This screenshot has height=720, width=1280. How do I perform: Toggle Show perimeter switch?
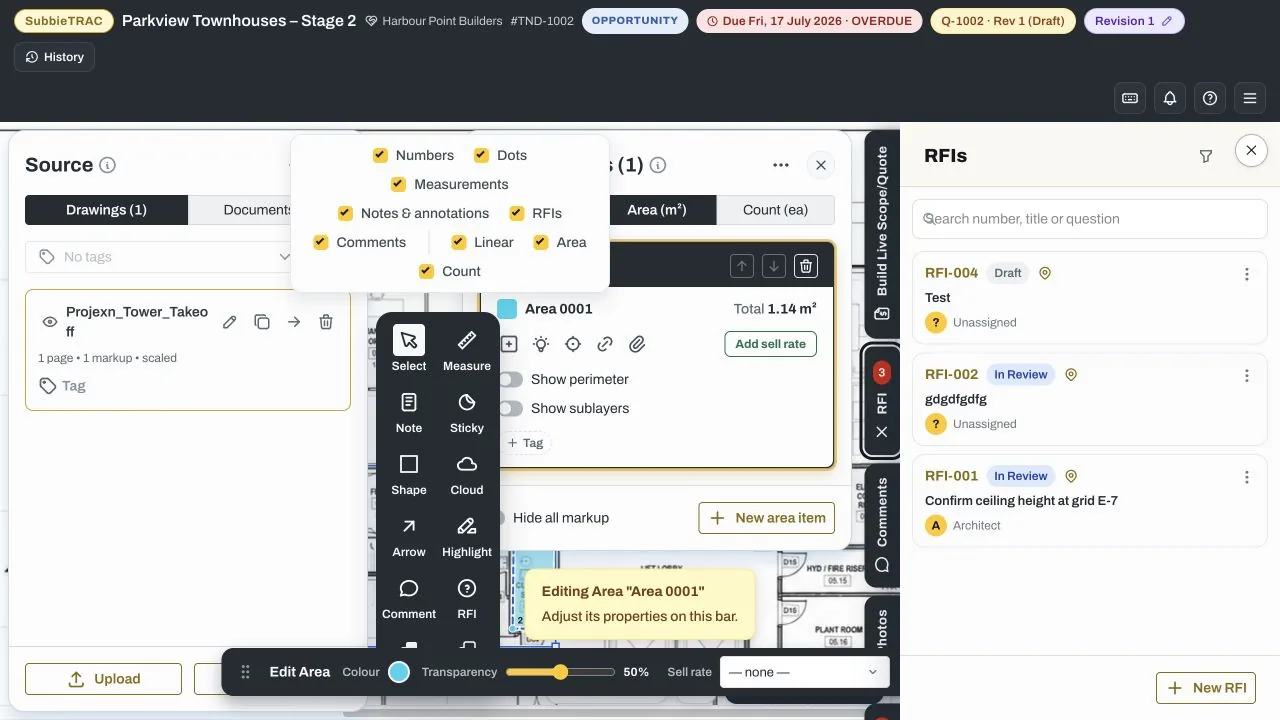(510, 380)
